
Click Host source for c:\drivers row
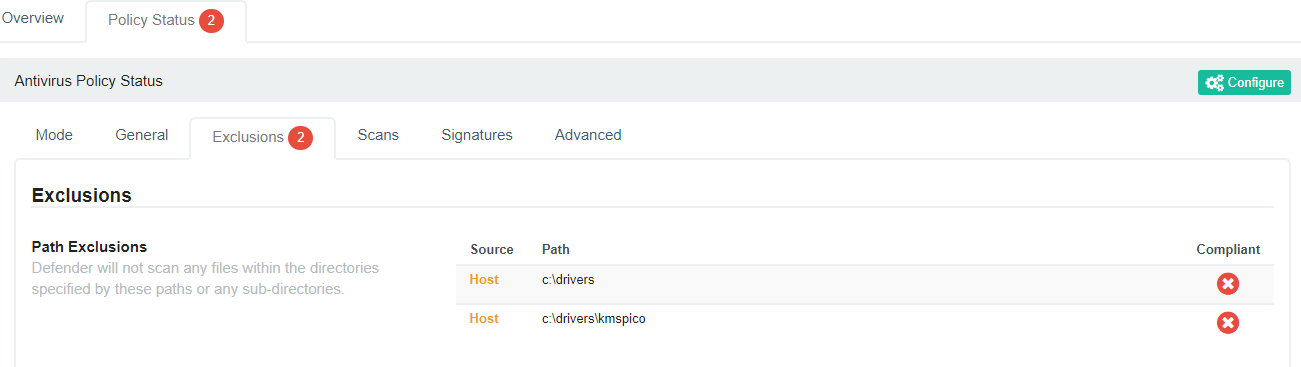coord(484,280)
